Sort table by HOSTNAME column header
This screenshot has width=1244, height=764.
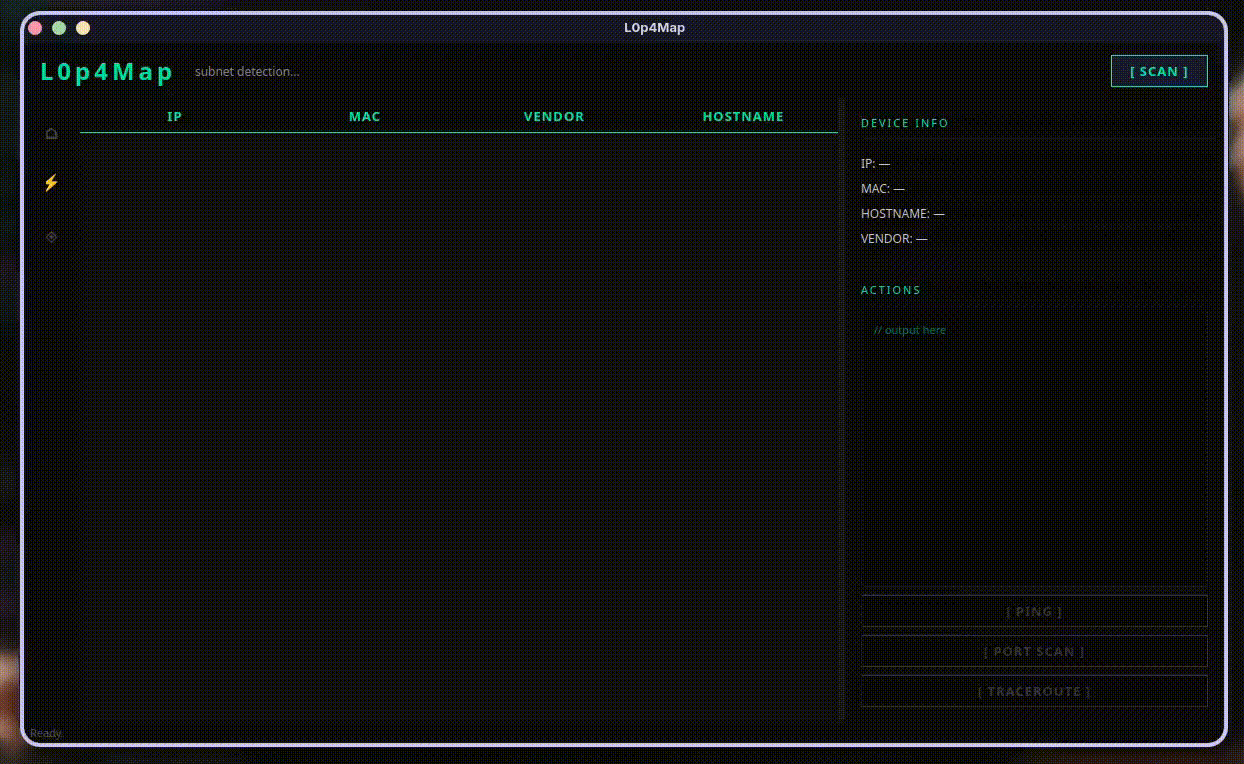[x=743, y=116]
